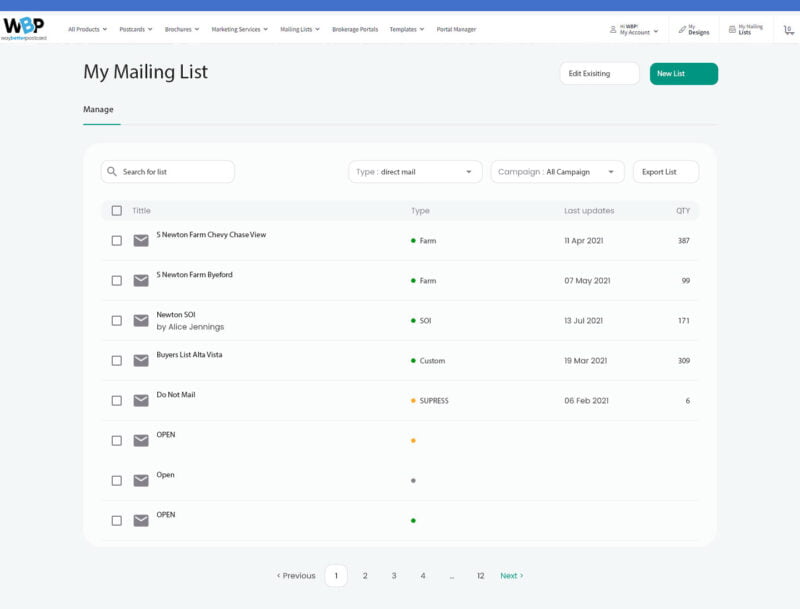Expand the Templates menu
This screenshot has width=800, height=609.
pyautogui.click(x=407, y=29)
